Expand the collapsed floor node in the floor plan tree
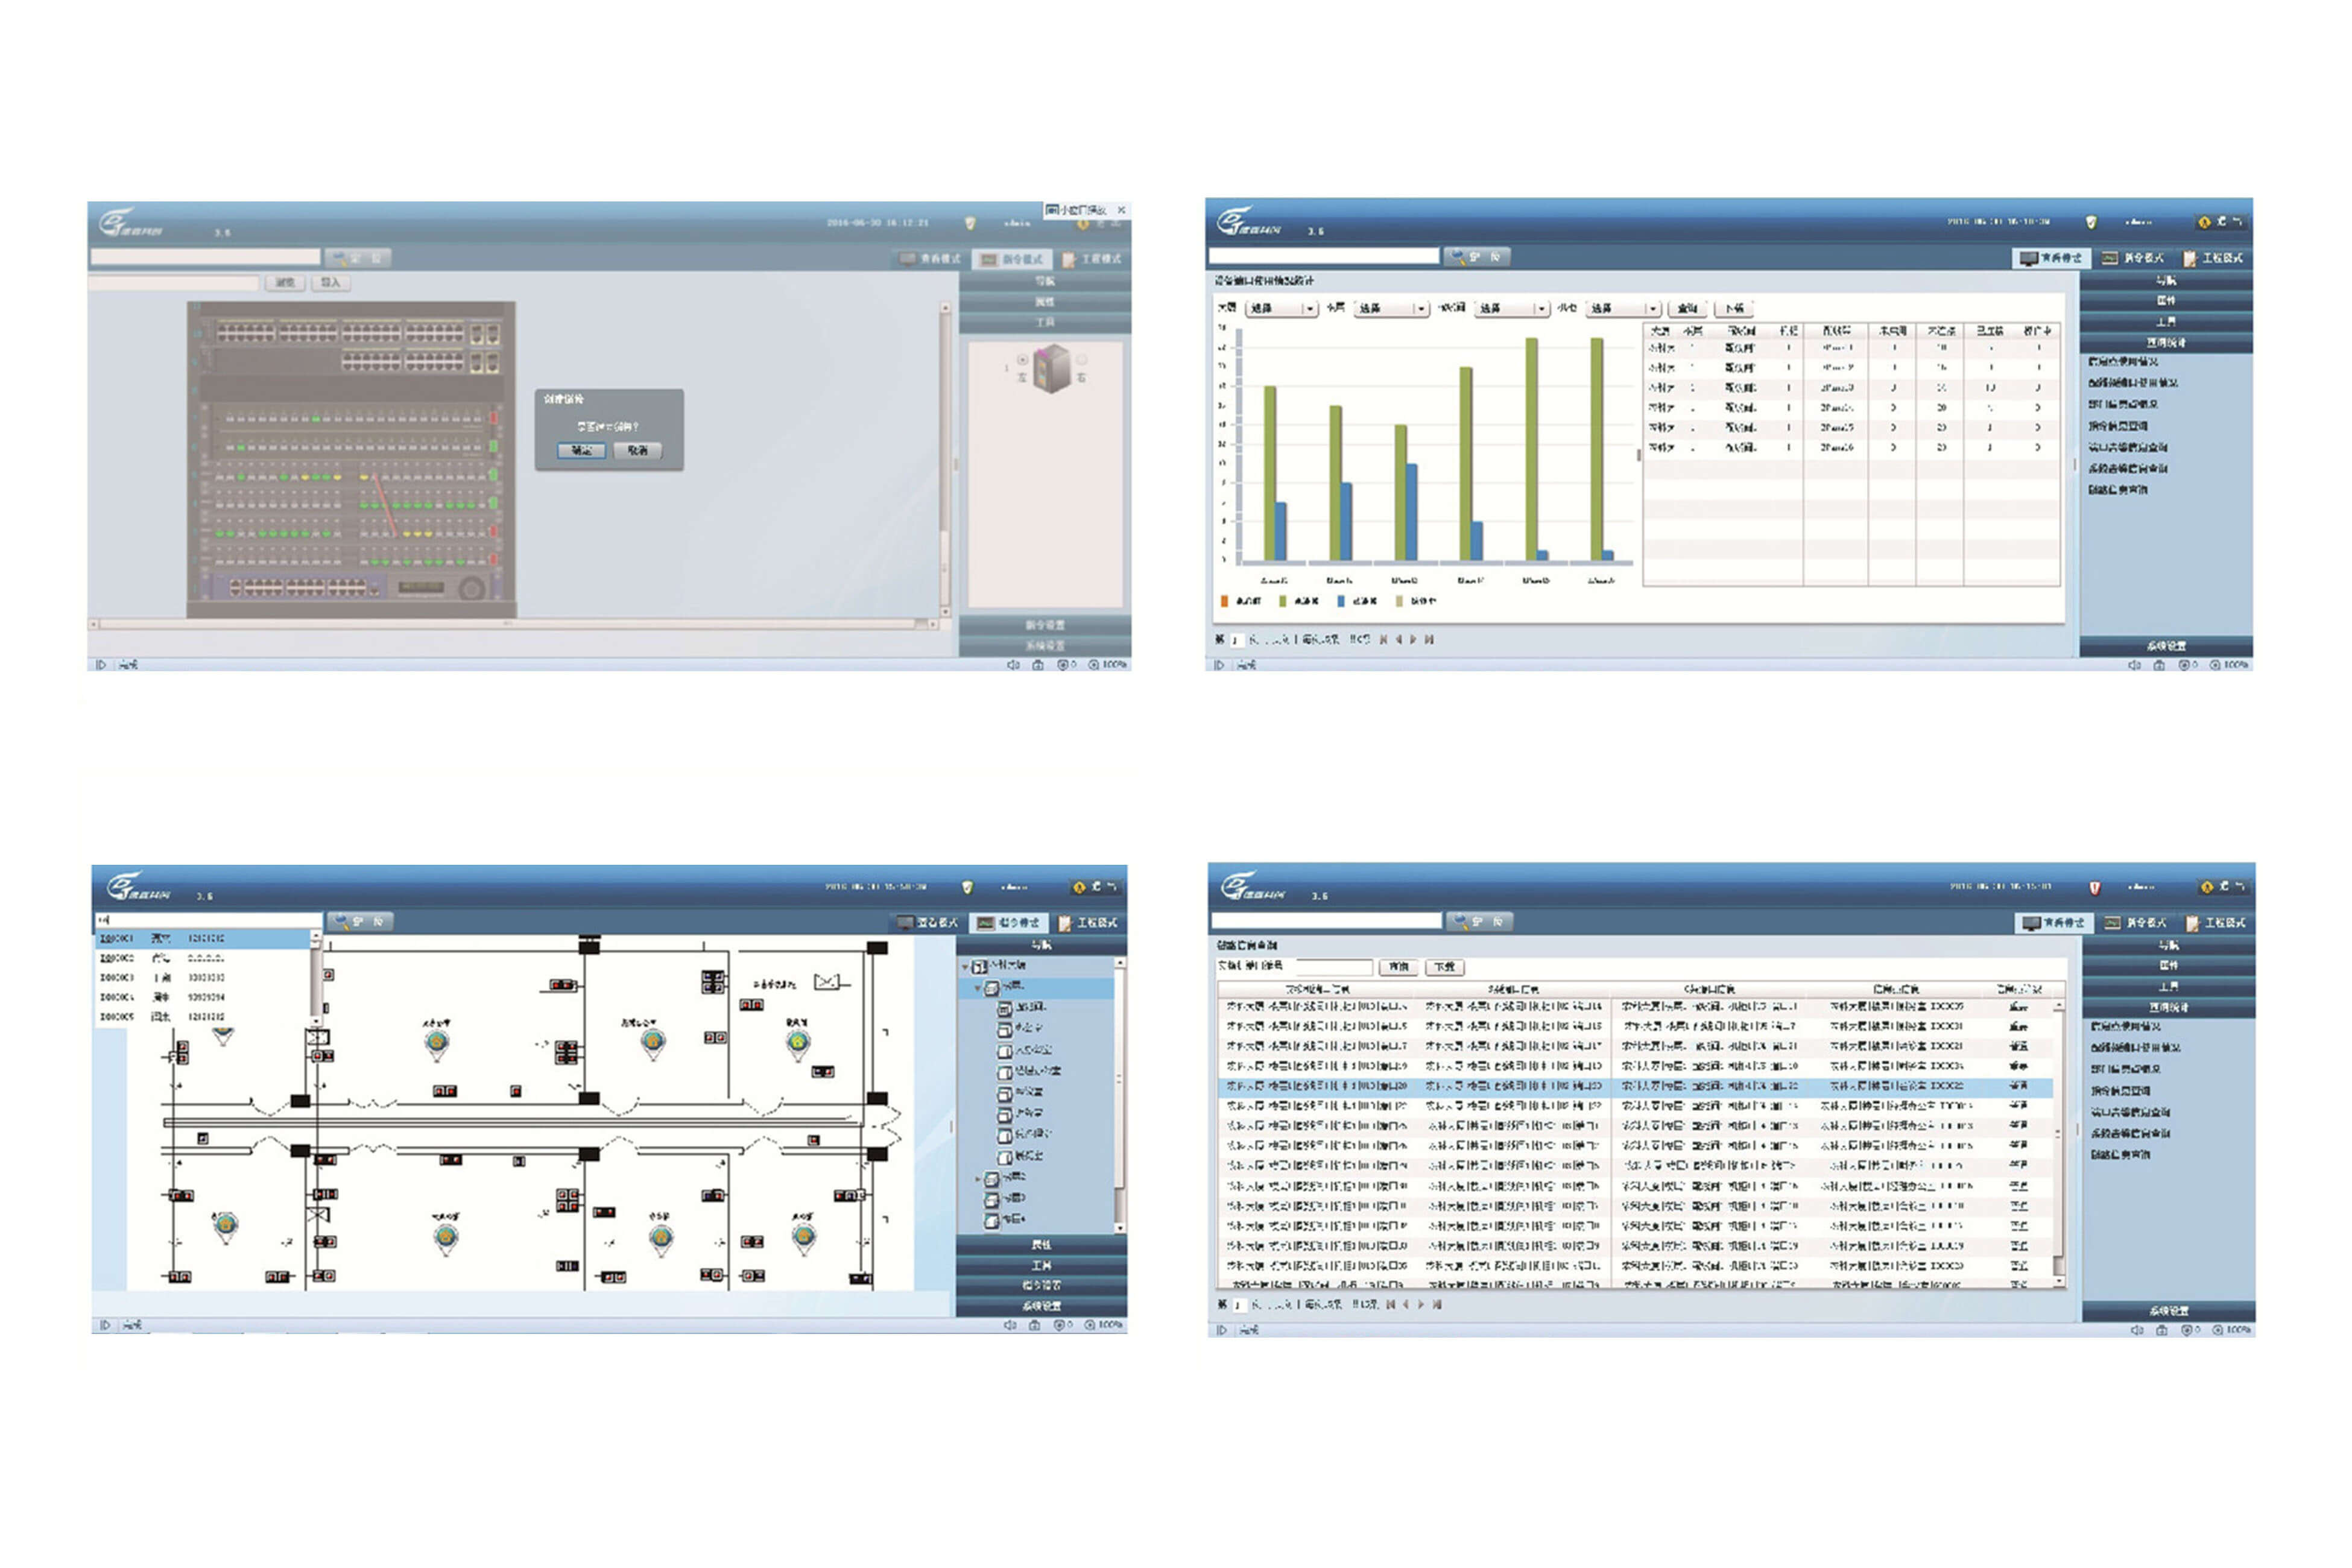 (978, 1179)
